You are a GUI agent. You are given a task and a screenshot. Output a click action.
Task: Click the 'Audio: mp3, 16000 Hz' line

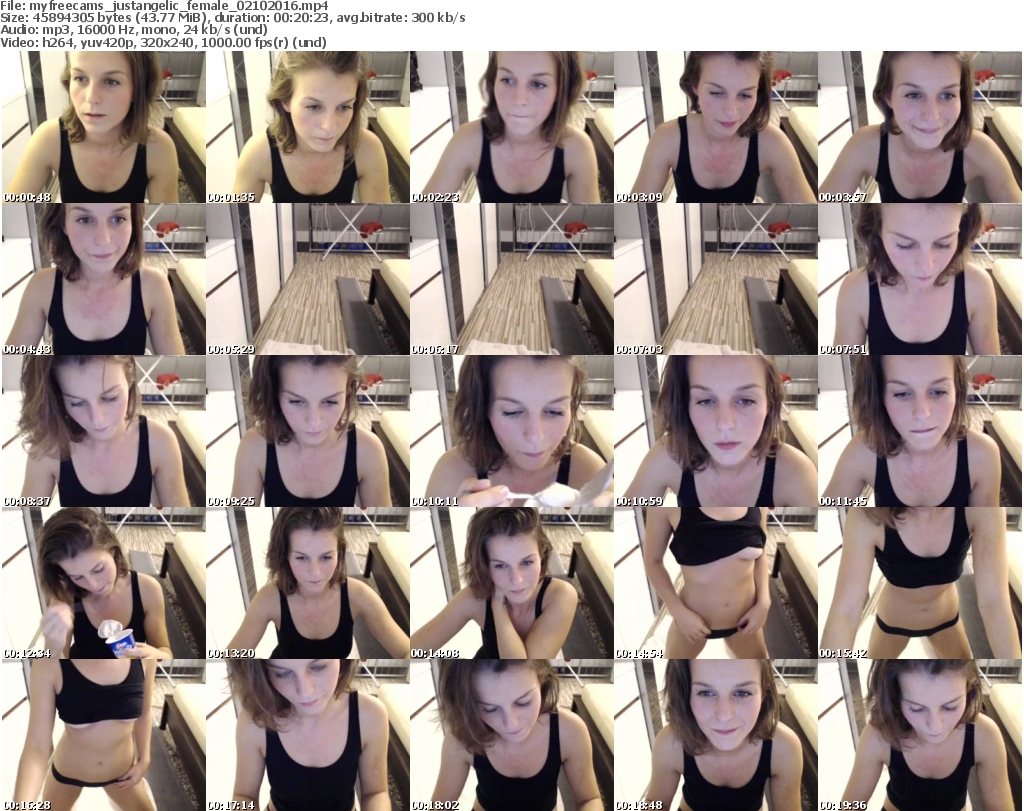(x=134, y=29)
